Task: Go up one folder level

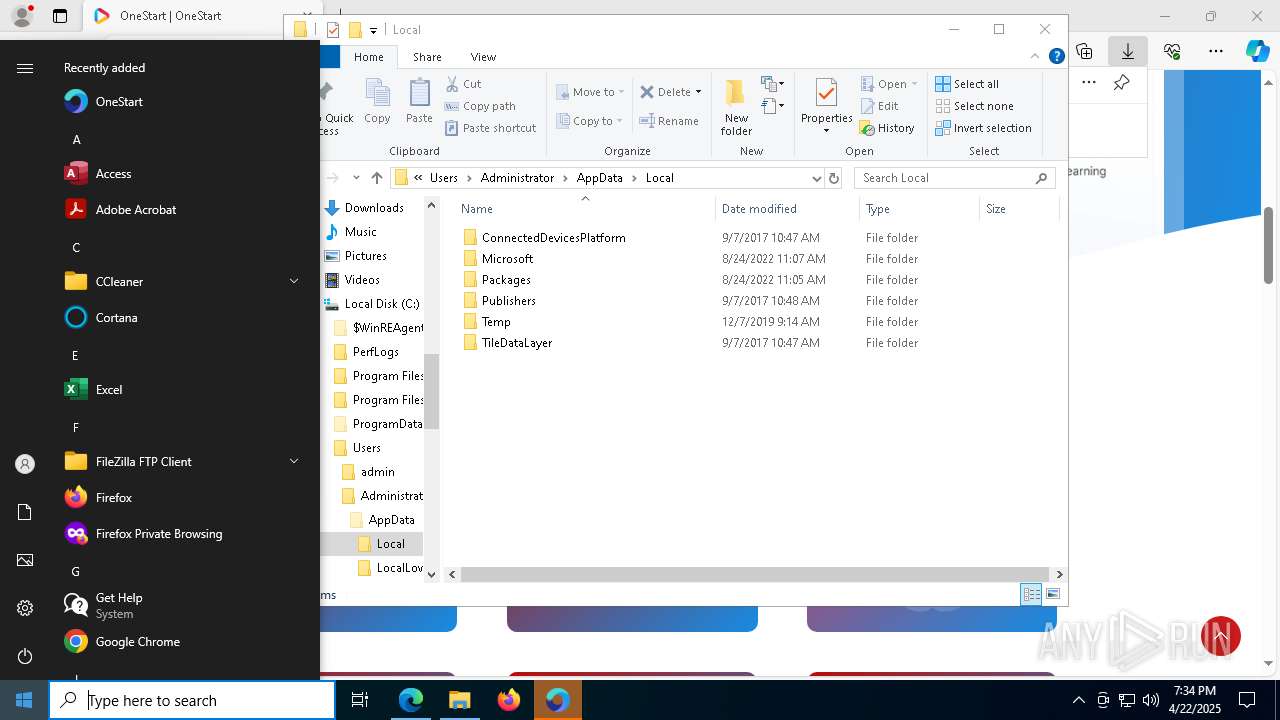Action: [376, 178]
